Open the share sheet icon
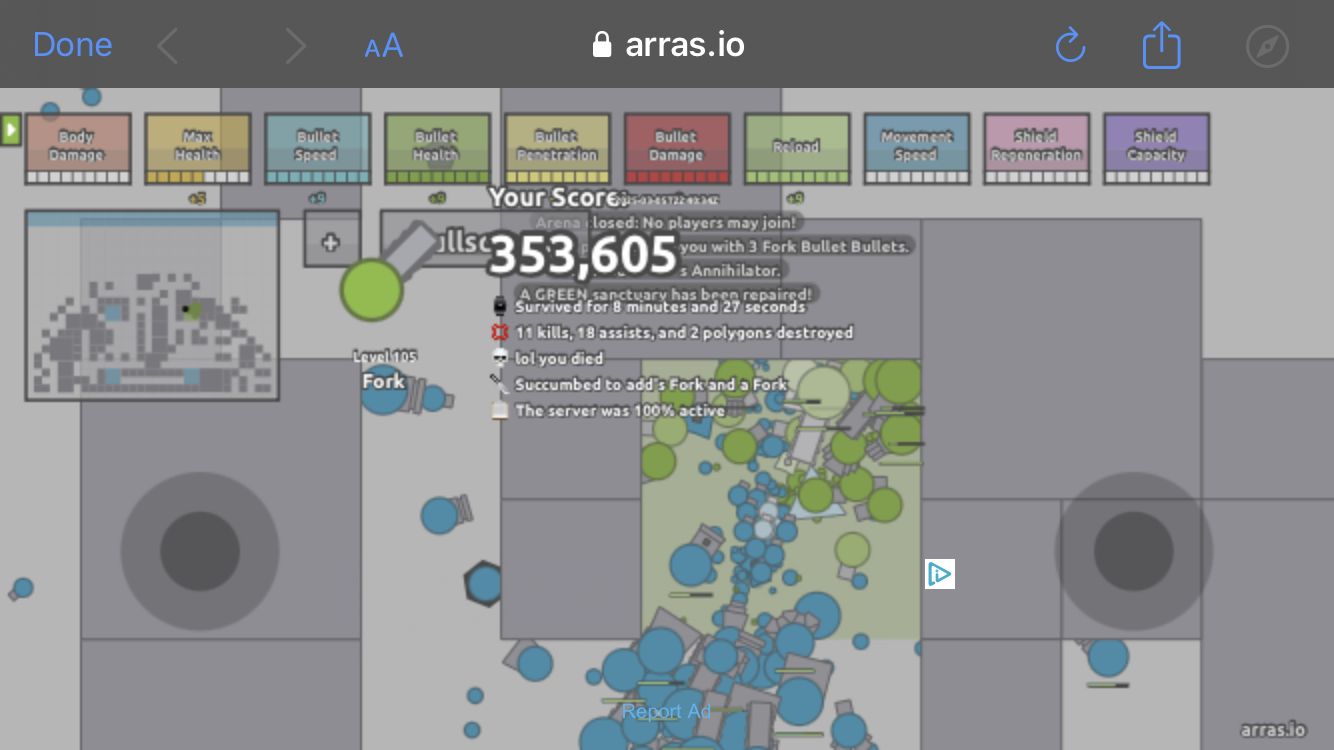This screenshot has height=750, width=1334. click(x=1161, y=45)
